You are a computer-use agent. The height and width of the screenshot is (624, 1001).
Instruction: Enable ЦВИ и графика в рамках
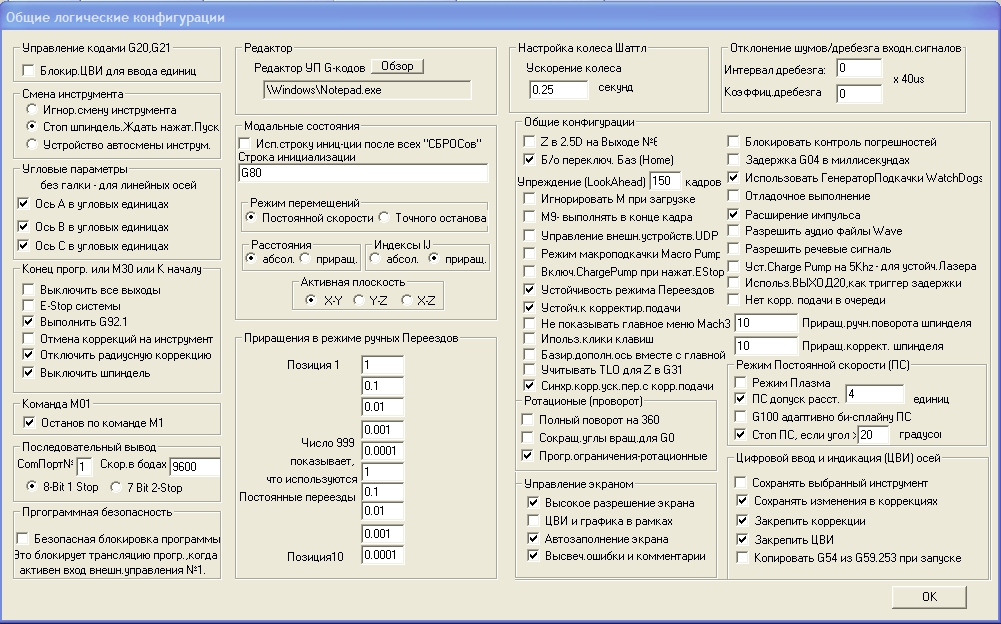pos(533,521)
